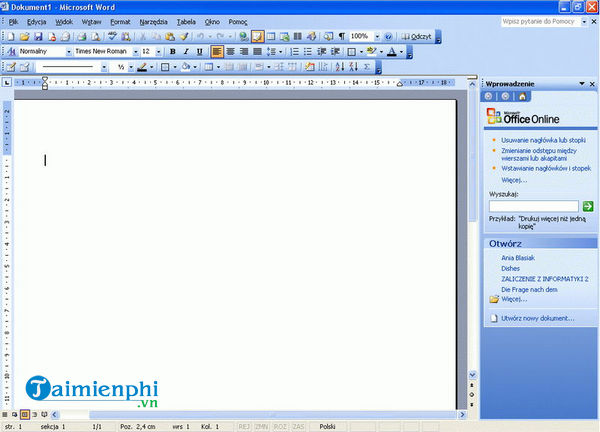This screenshot has width=600, height=432.
Task: Open line weight ½ dropdown
Action: 131,67
